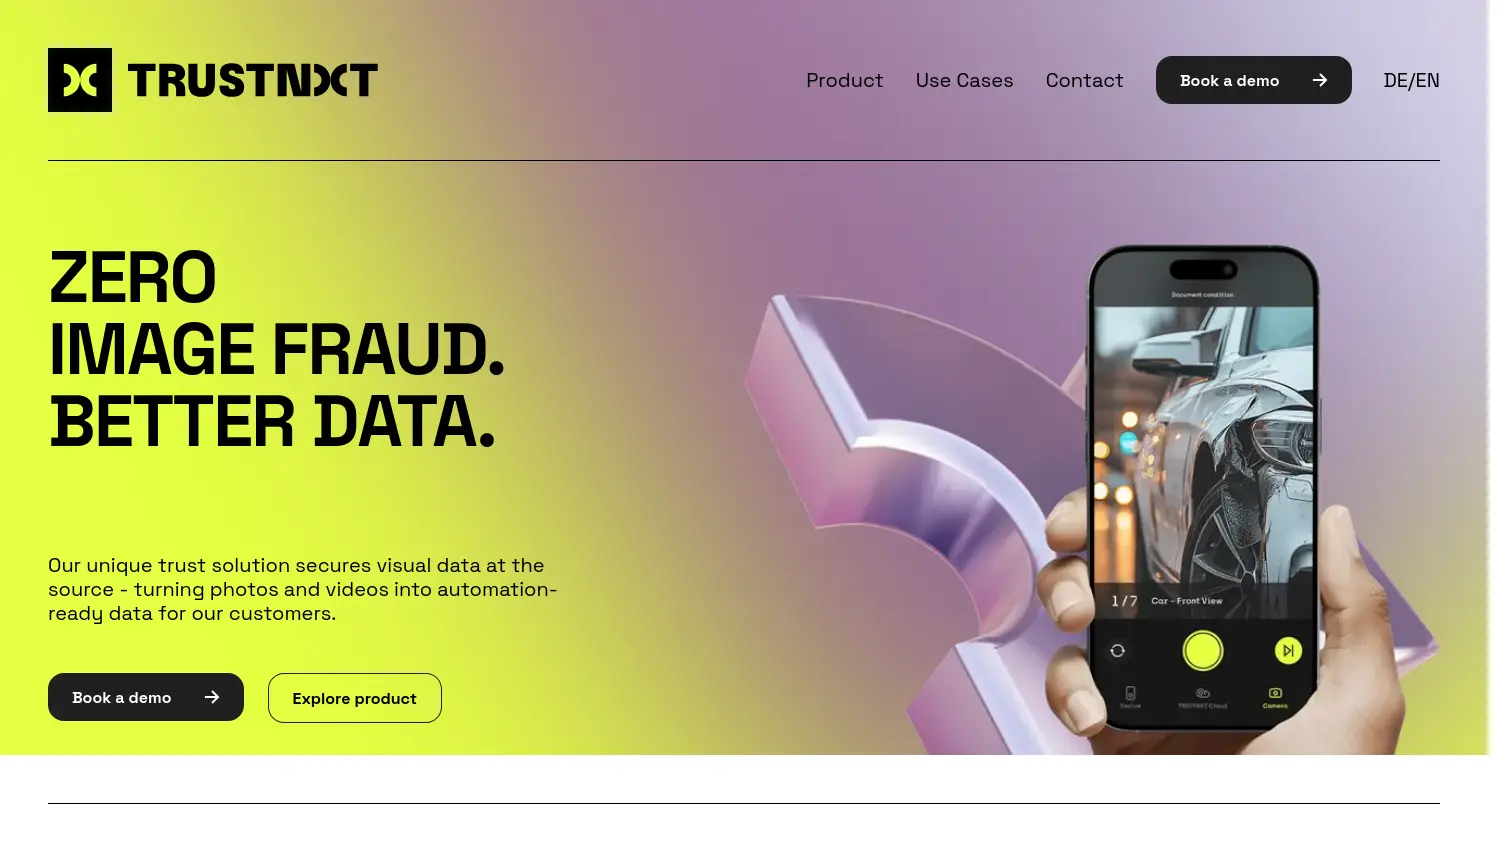Go to the Contact page link

[1084, 80]
